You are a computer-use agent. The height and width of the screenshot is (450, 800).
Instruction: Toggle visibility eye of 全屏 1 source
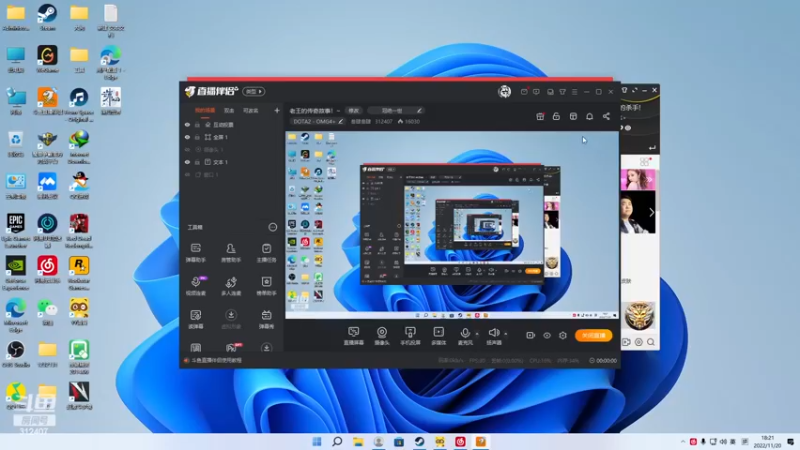coord(187,137)
